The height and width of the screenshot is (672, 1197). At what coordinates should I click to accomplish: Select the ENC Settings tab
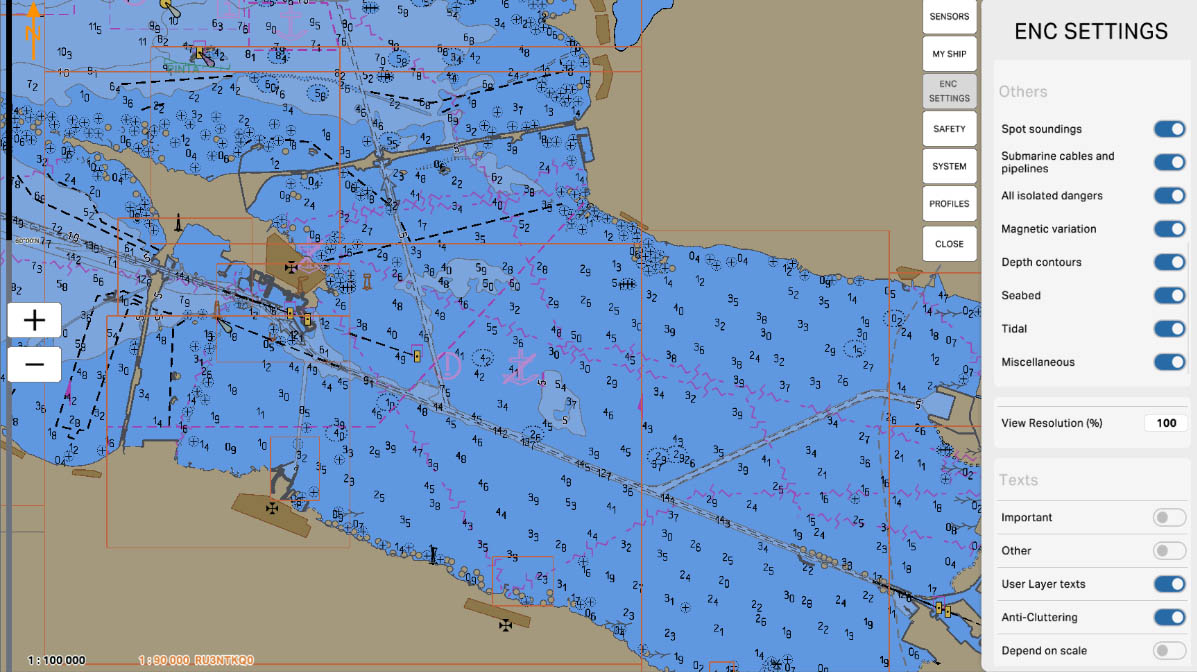949,91
